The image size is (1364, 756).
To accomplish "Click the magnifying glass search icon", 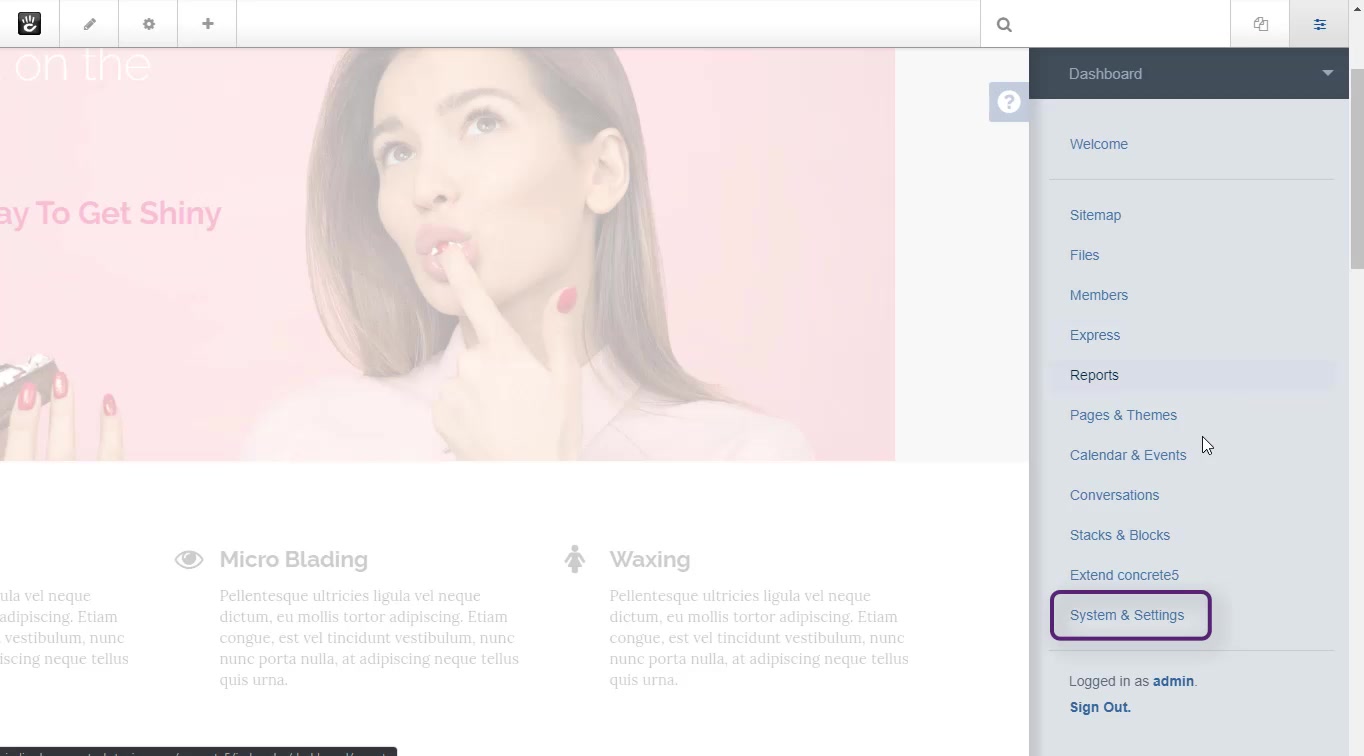I will point(1004,25).
